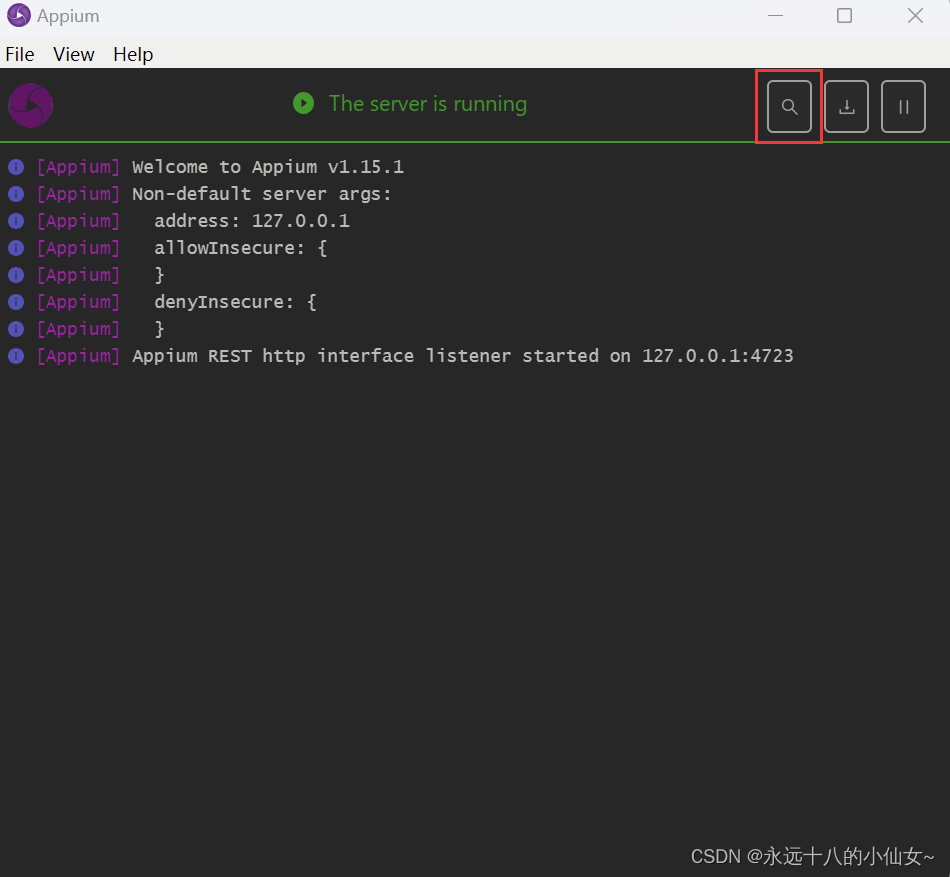Click info icon beside Welcome to Appium line
Screen dimensions: 950x877
pyautogui.click(x=16, y=167)
